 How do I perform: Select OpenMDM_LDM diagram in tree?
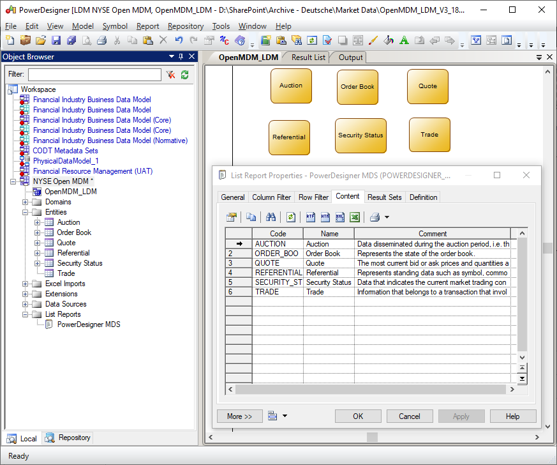pos(71,192)
